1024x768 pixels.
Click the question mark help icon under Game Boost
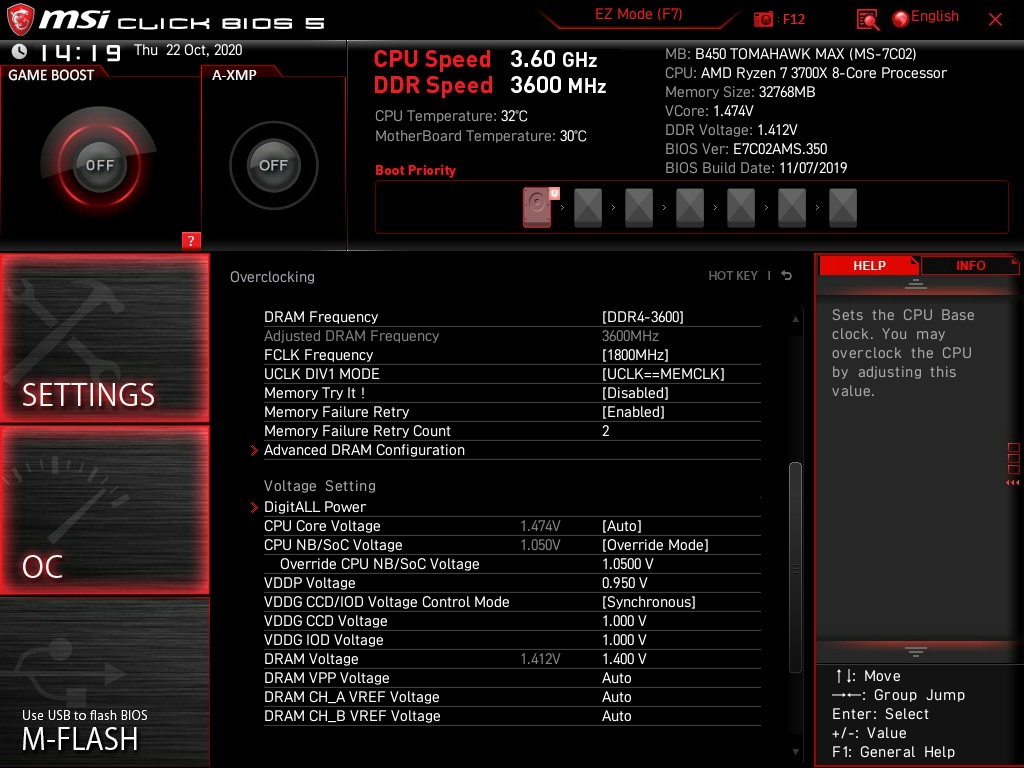[192, 240]
